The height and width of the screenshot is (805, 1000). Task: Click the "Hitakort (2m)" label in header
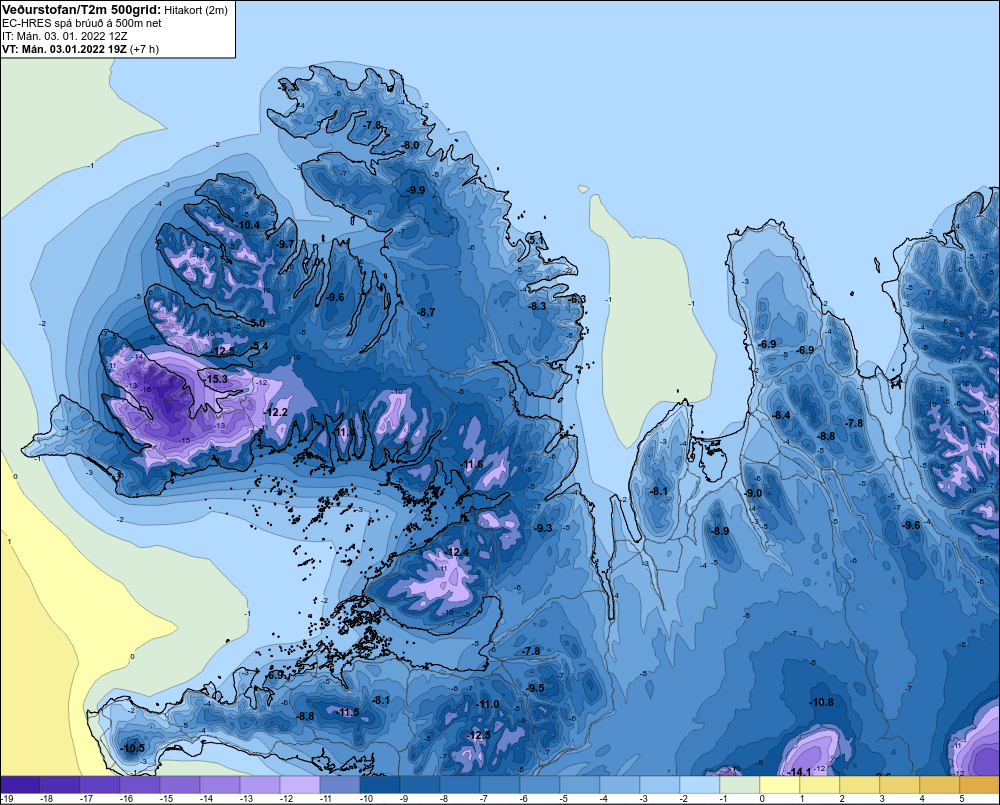[196, 10]
